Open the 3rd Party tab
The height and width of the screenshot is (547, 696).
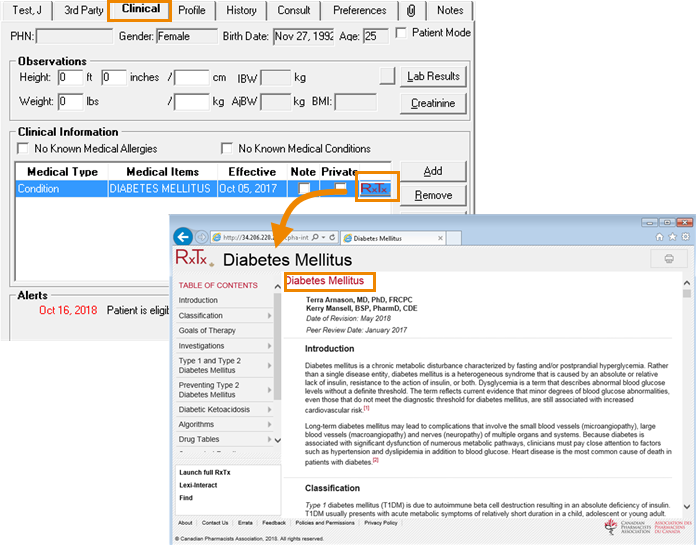(84, 11)
